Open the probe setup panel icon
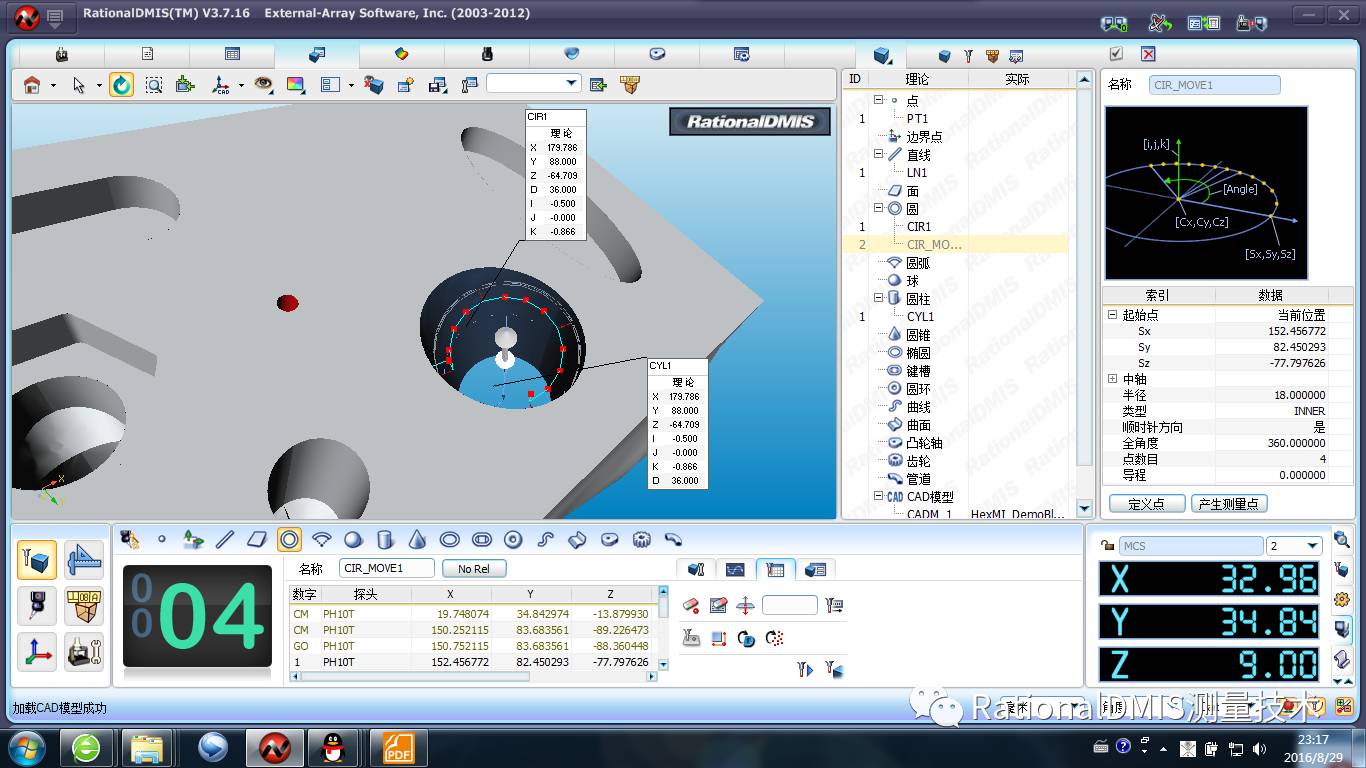The width and height of the screenshot is (1366, 768). click(37, 560)
